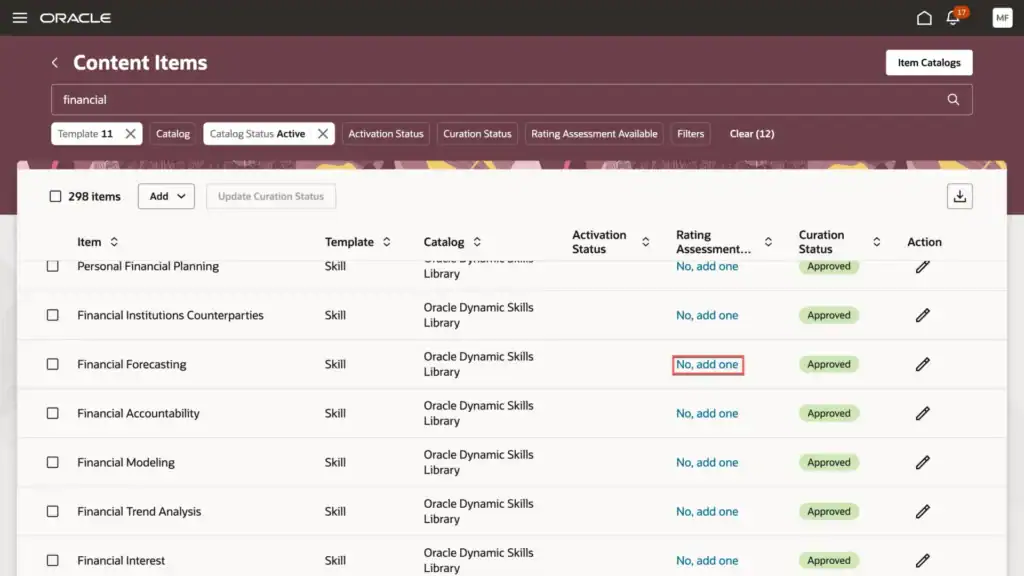Open the notifications bell
This screenshot has height=576, width=1024.
953,18
